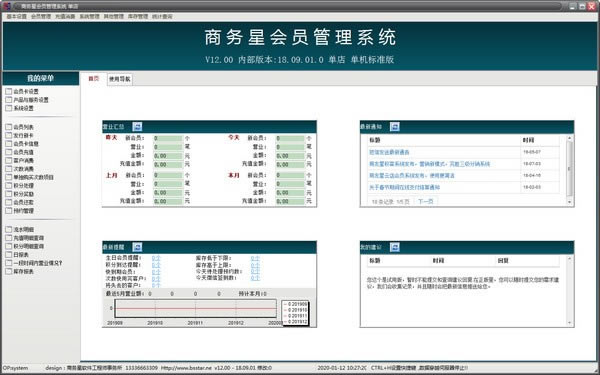Viewport: 600px width, 375px height.
Task: Refresh the 营业汇总 panel
Action: tap(137, 127)
